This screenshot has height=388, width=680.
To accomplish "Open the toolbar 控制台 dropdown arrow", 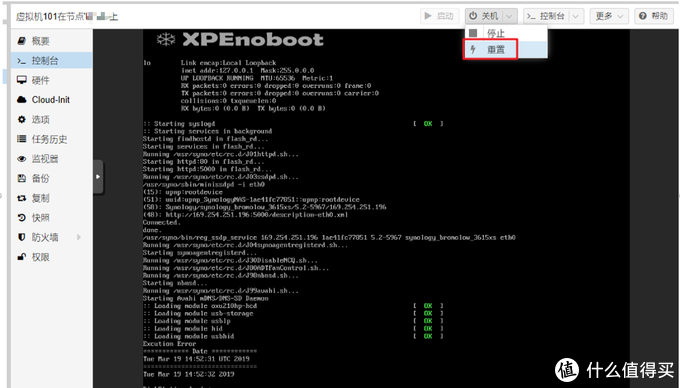I will tap(575, 16).
